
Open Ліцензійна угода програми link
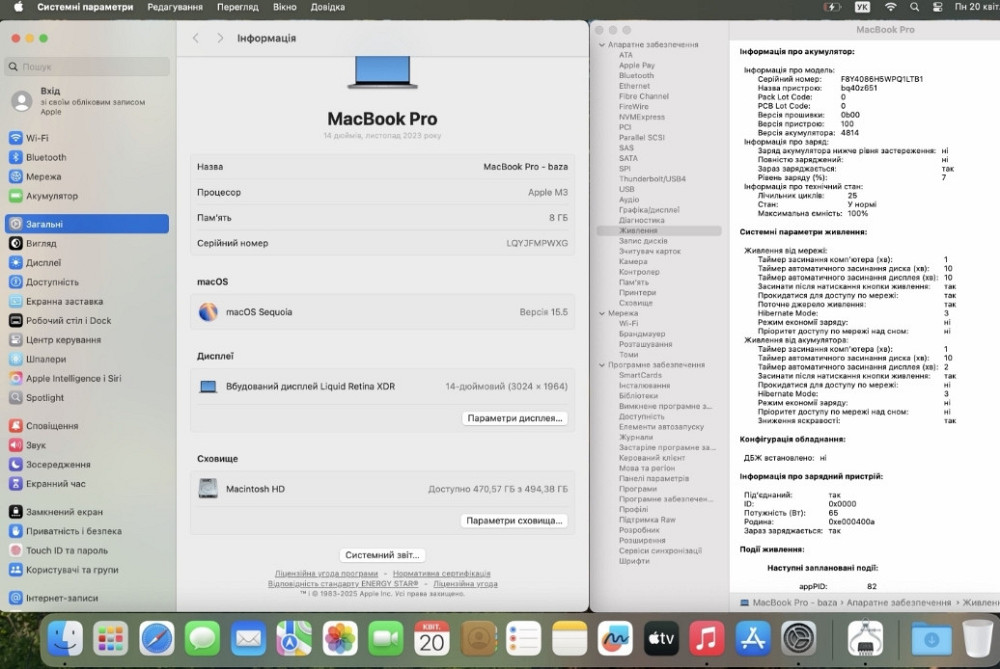pos(326,573)
